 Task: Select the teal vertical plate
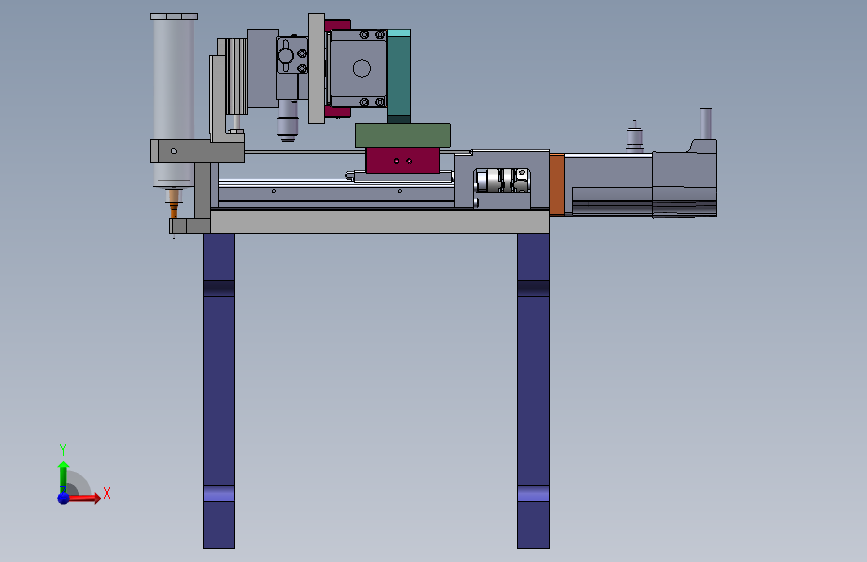click(x=399, y=76)
